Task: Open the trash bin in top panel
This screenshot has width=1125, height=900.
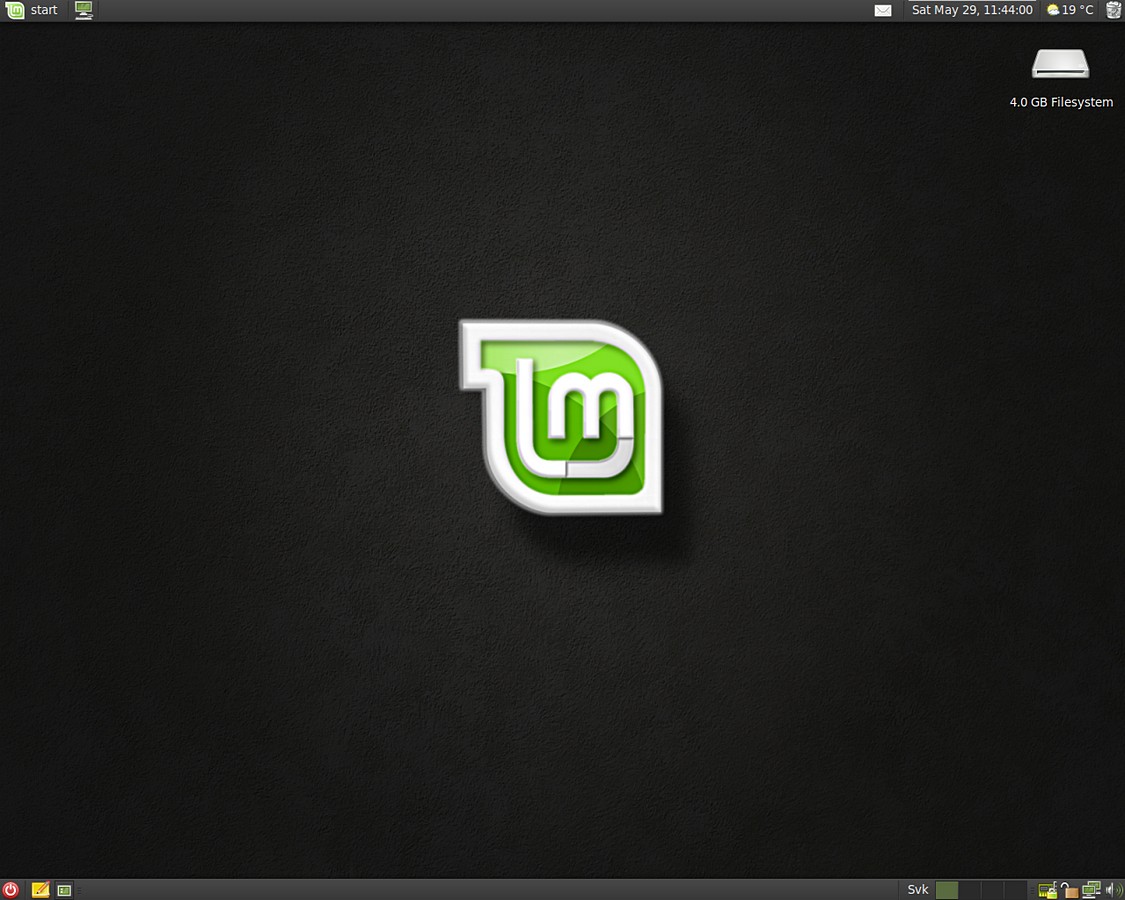Action: pyautogui.click(x=1113, y=10)
